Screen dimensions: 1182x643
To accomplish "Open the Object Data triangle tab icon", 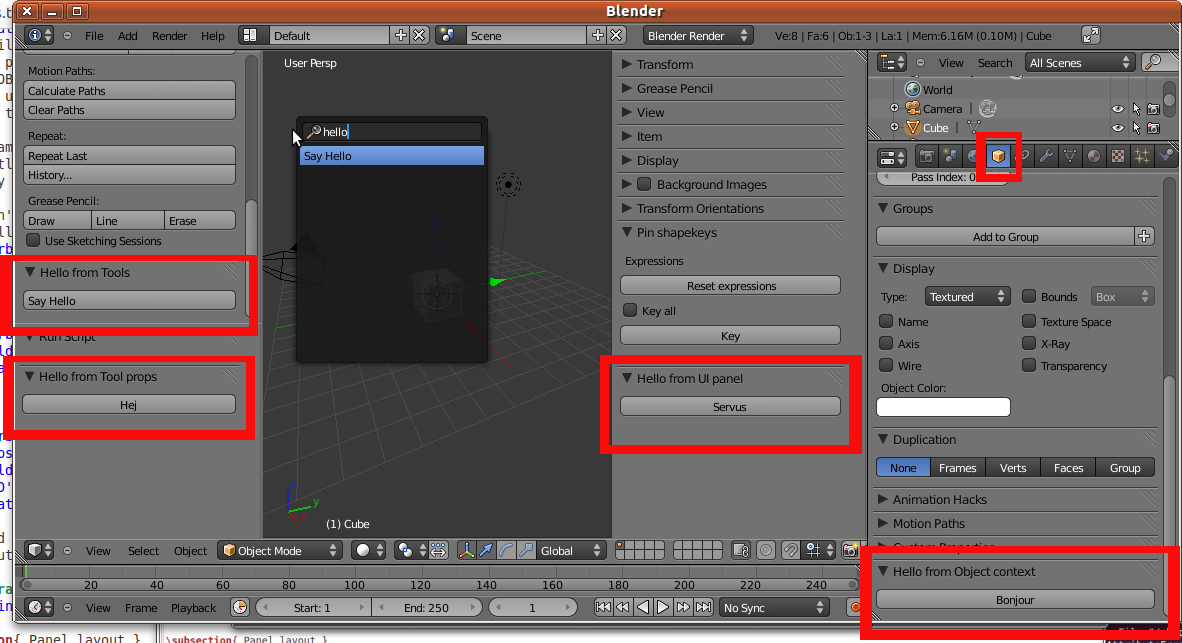I will pyautogui.click(x=1070, y=157).
